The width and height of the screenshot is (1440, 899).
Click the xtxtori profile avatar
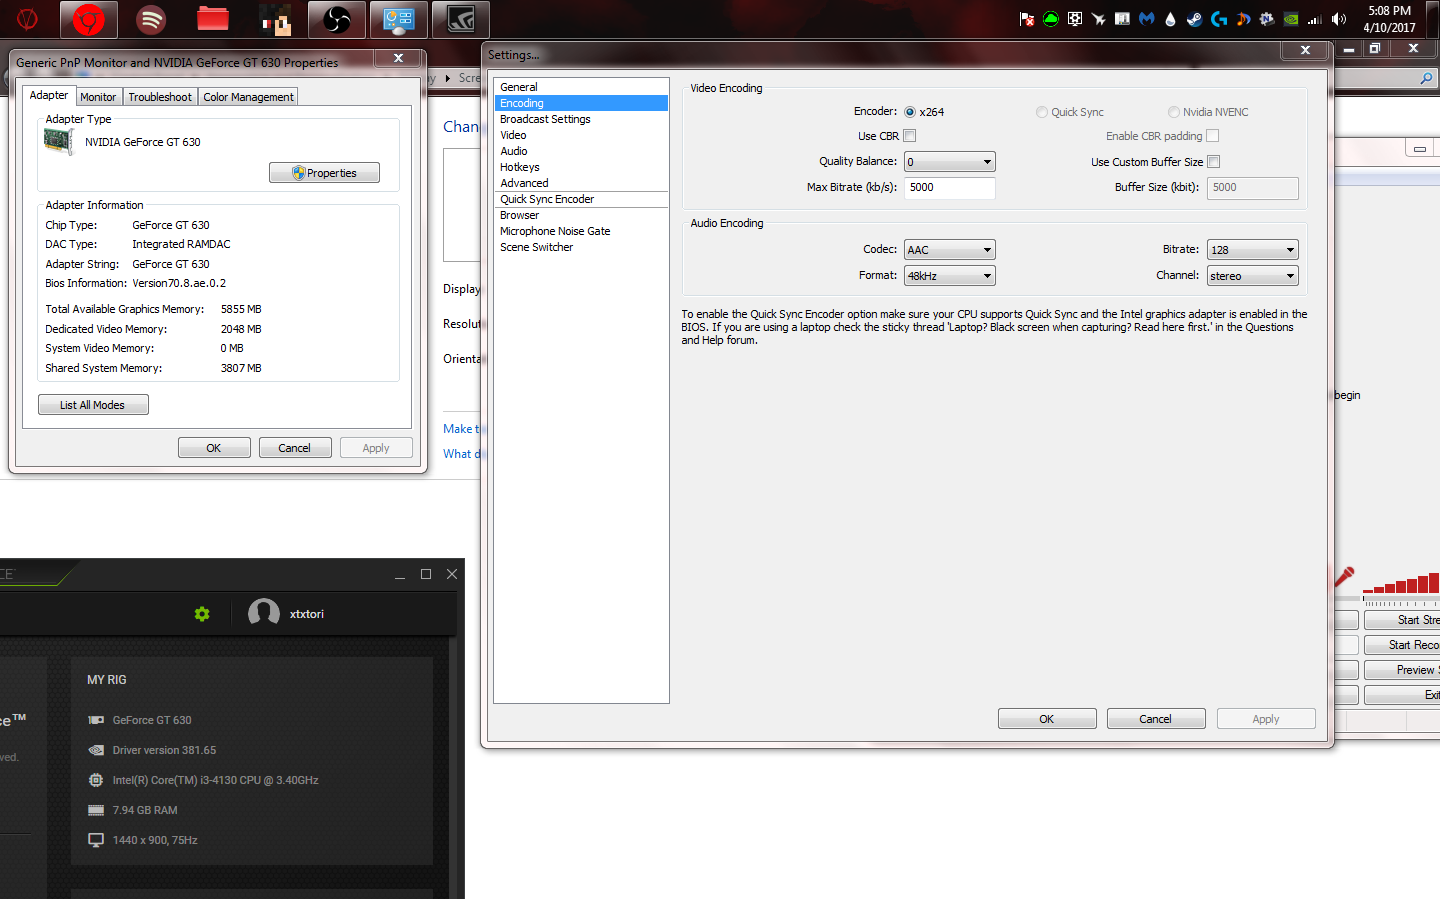point(264,613)
